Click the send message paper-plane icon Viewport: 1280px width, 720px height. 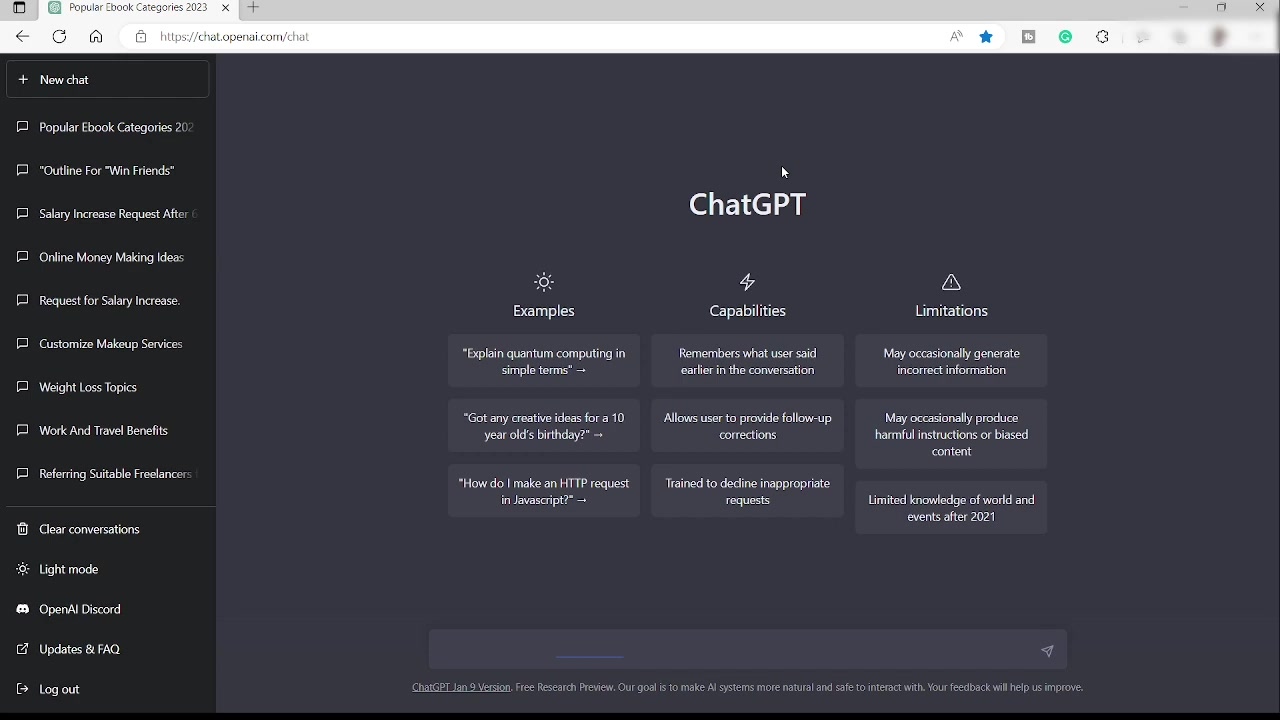[x=1047, y=651]
